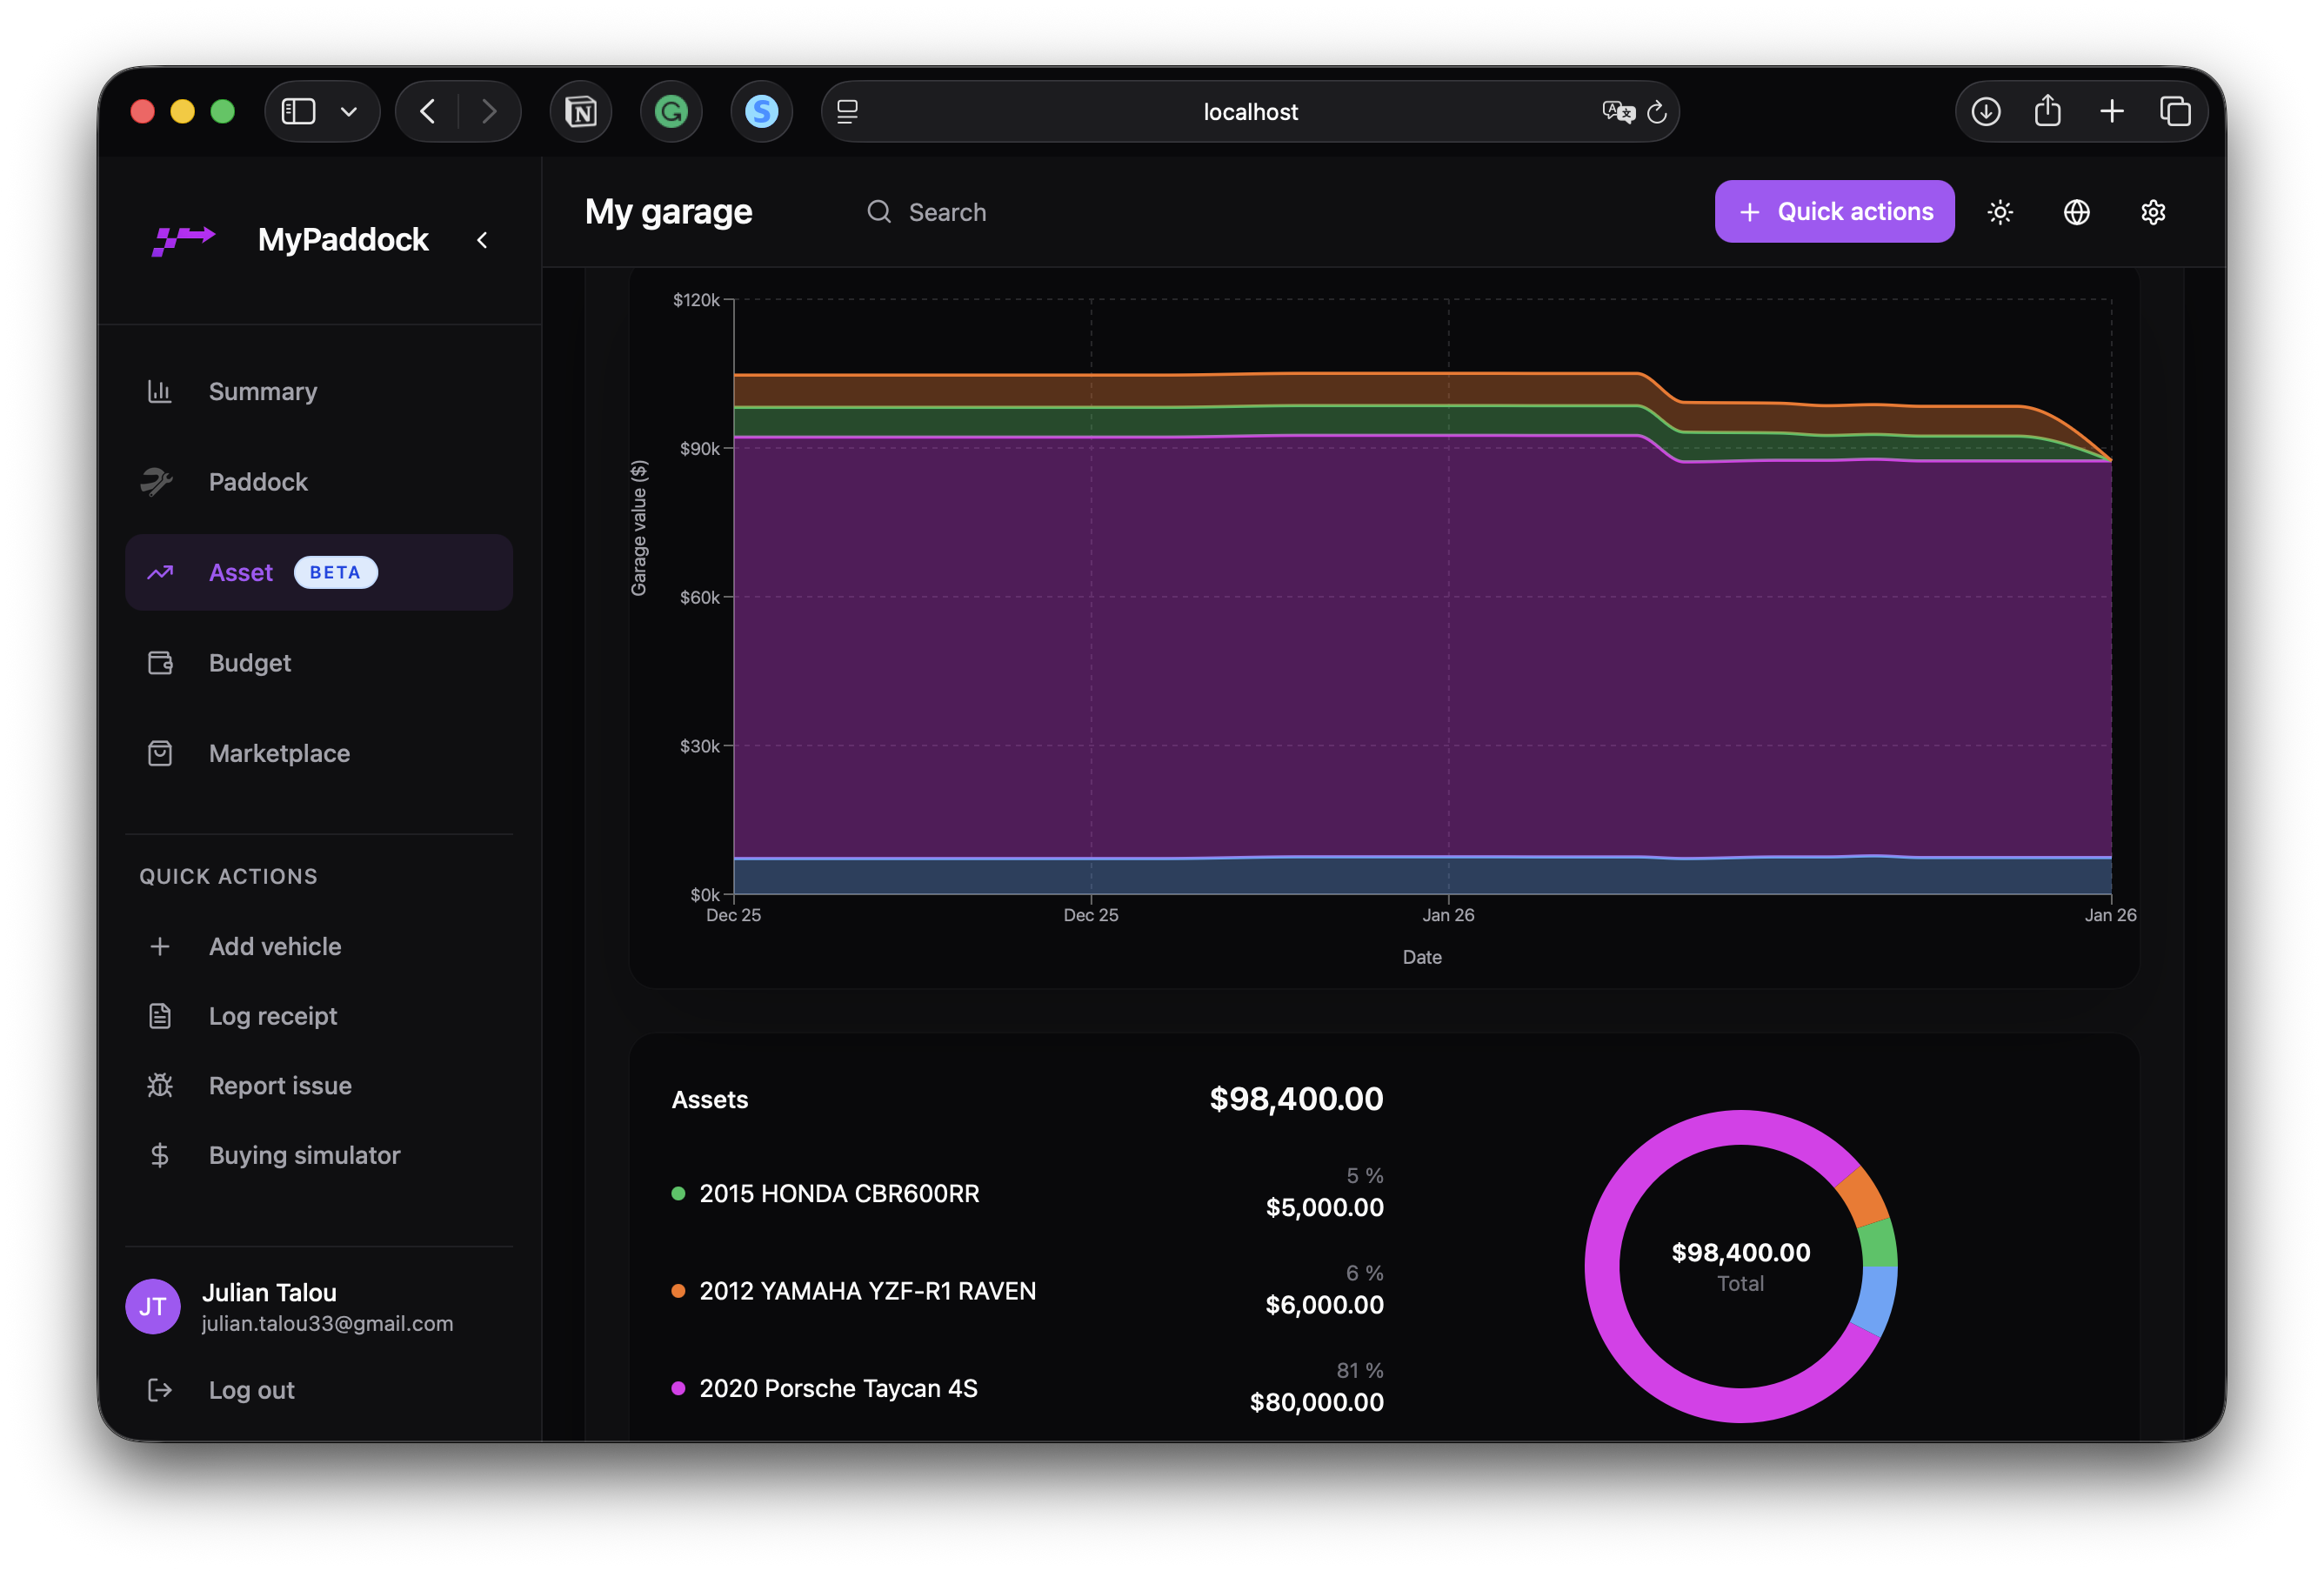
Task: Select the 2020 Porsche Taycan purple dot
Action: pyautogui.click(x=679, y=1388)
